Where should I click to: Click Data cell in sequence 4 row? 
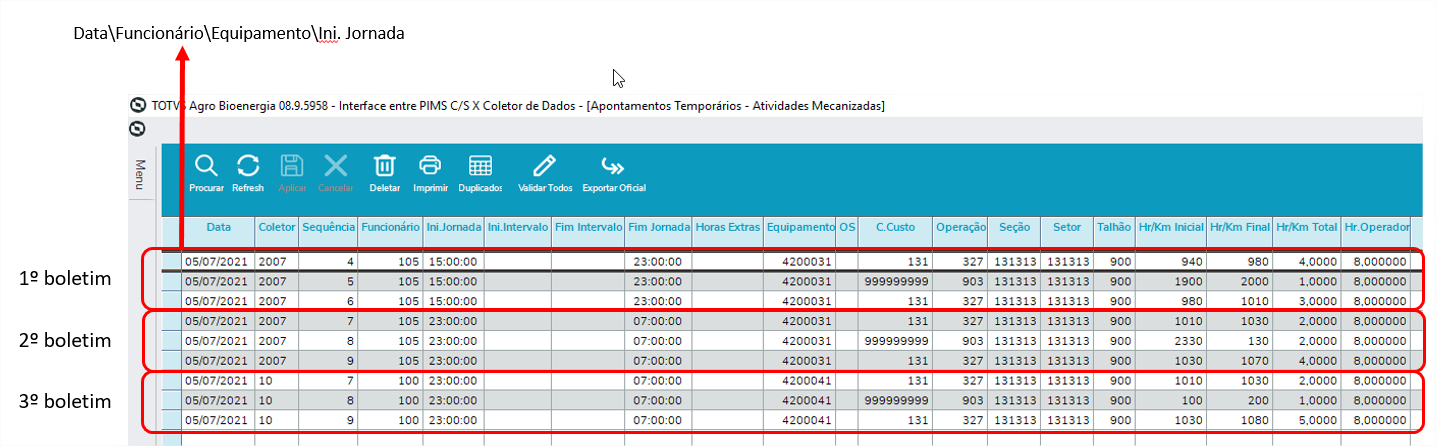point(218,262)
